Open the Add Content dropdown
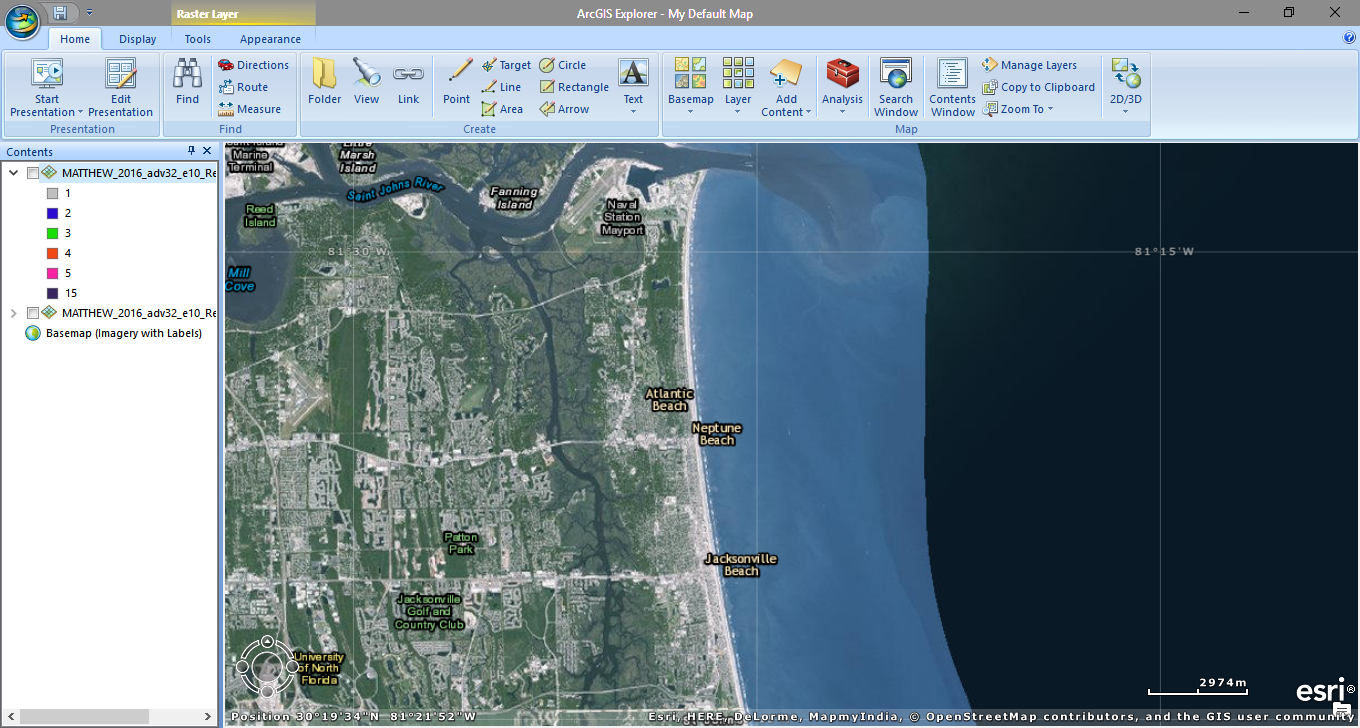The height and width of the screenshot is (728, 1360). [x=808, y=112]
